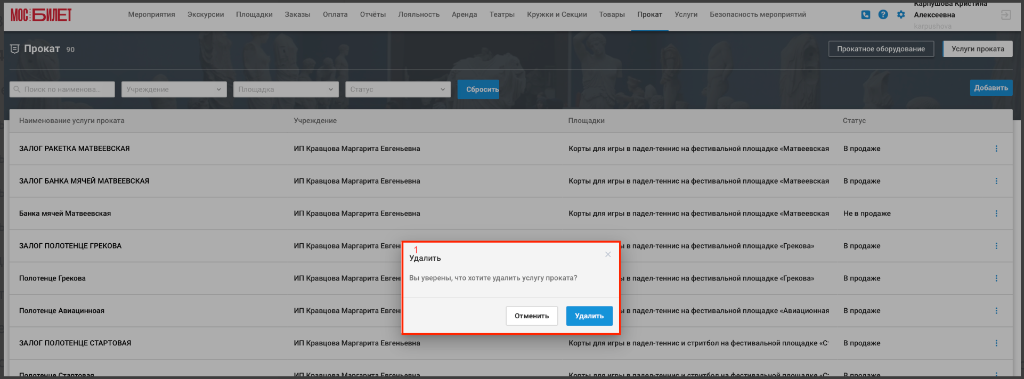Screen dimensions: 1024x379
Task: Open three-dot menu for Полотенце Авиационная
Action: pos(997,310)
